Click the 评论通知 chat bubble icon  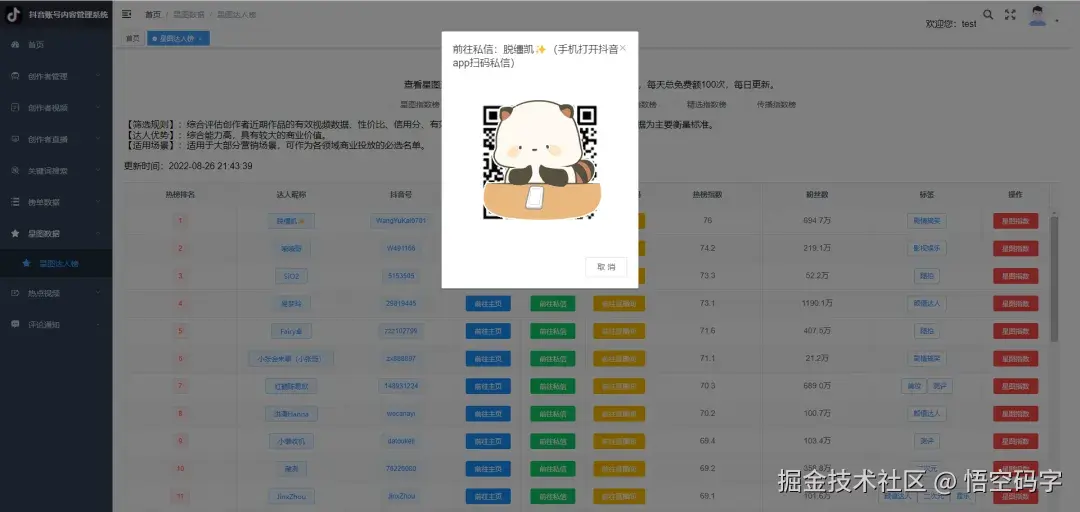(15, 324)
